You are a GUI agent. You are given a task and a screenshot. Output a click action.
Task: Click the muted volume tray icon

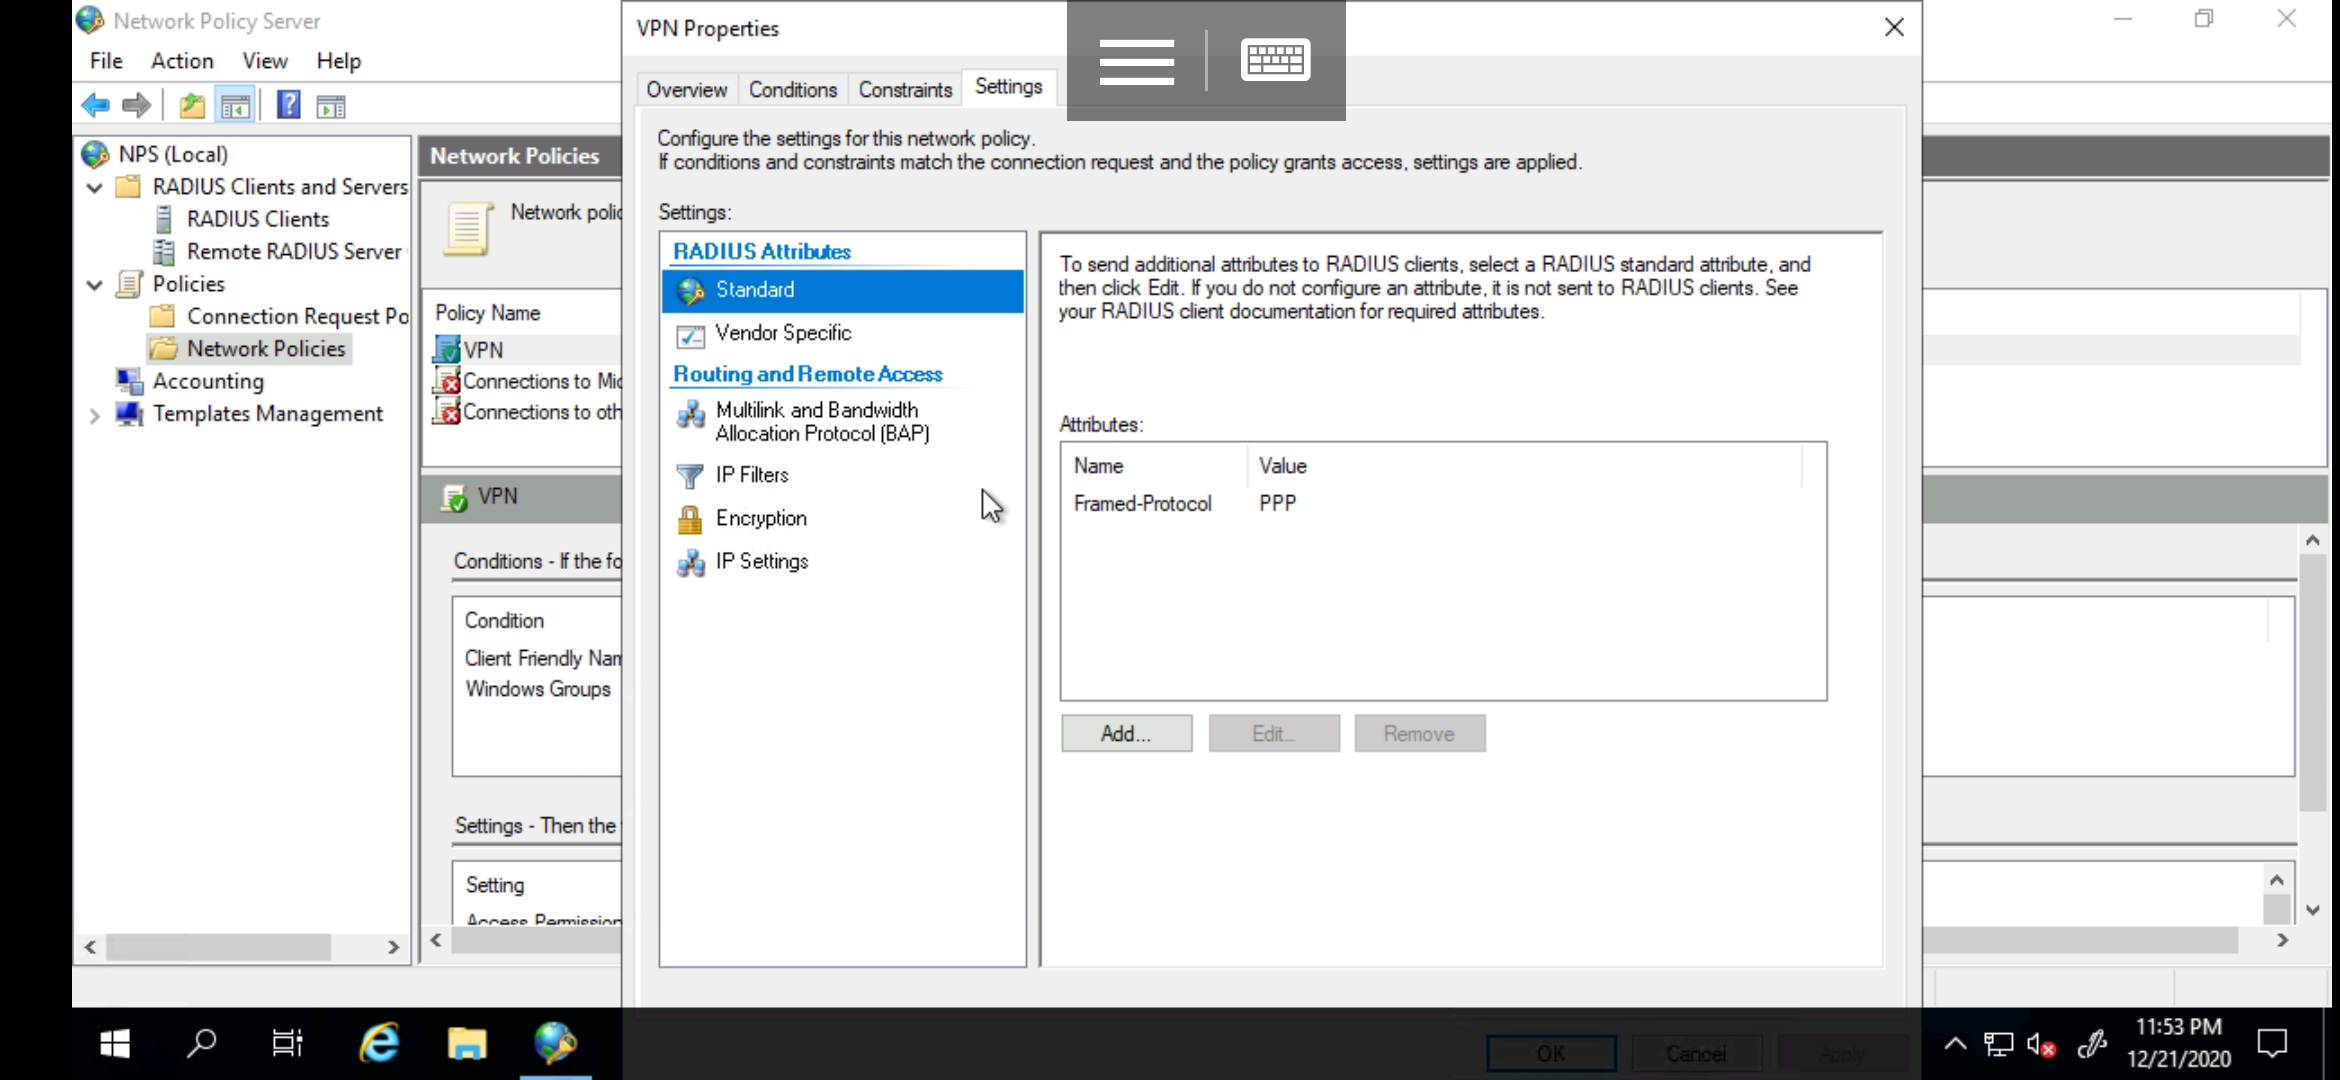(x=2041, y=1045)
